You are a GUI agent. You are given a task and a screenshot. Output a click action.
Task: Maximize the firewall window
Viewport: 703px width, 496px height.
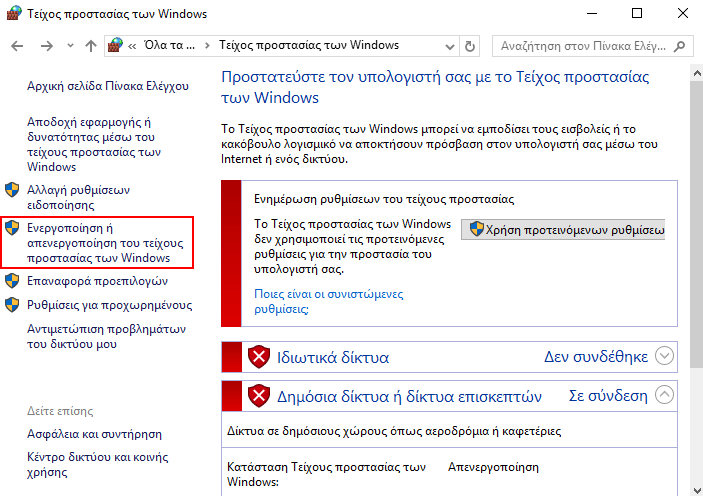point(637,13)
